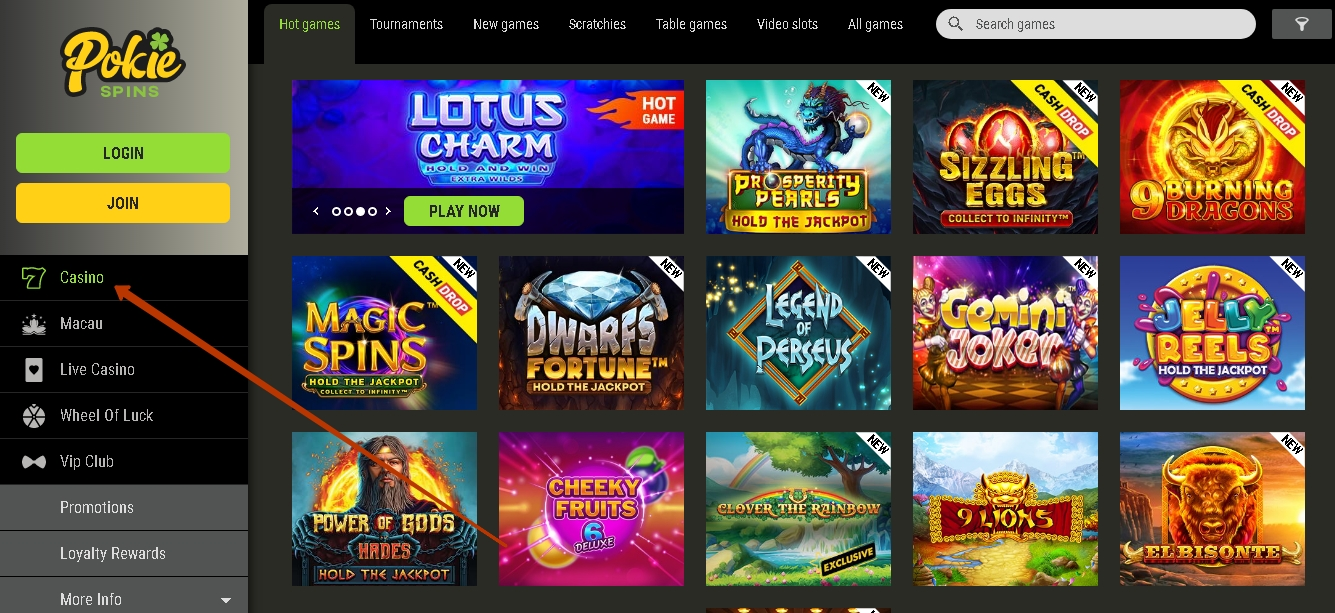Open the Gemini Joker game thumbnail

click(x=1005, y=333)
